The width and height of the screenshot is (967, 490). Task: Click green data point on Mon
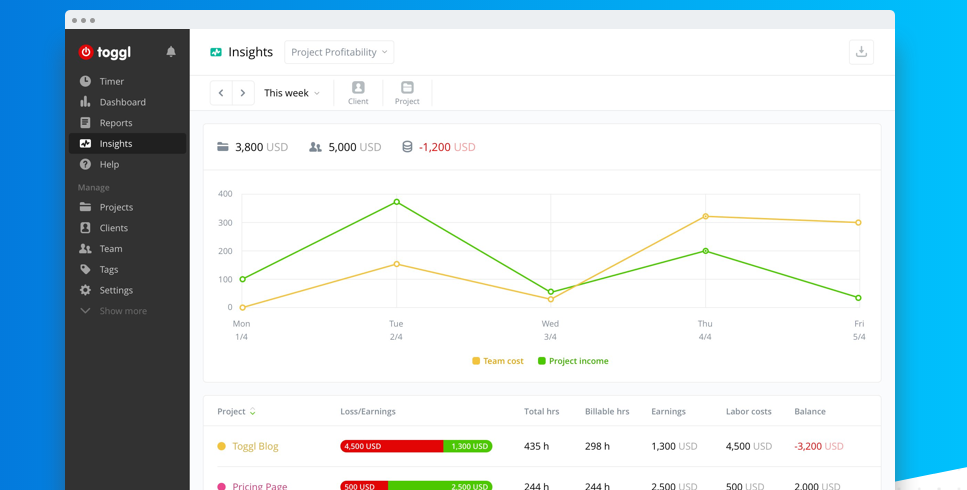pyautogui.click(x=242, y=279)
